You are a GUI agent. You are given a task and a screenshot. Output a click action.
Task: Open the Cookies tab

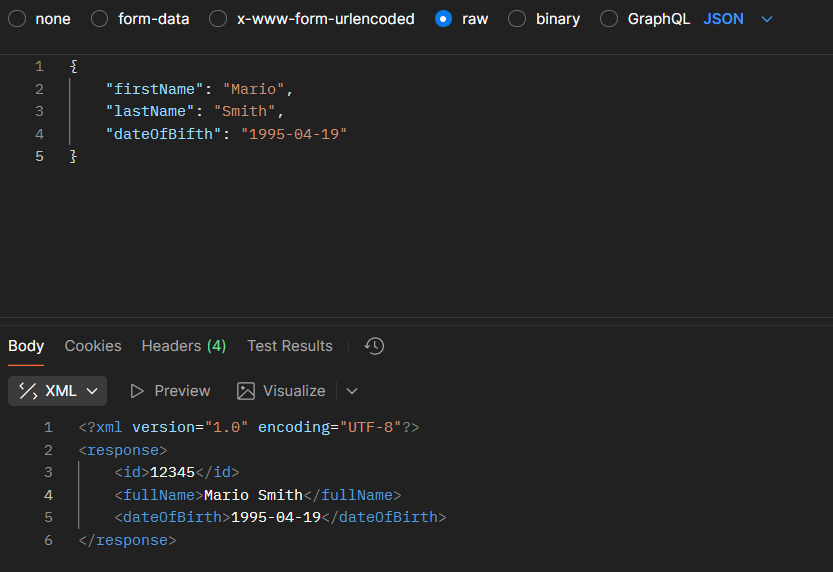coord(93,346)
